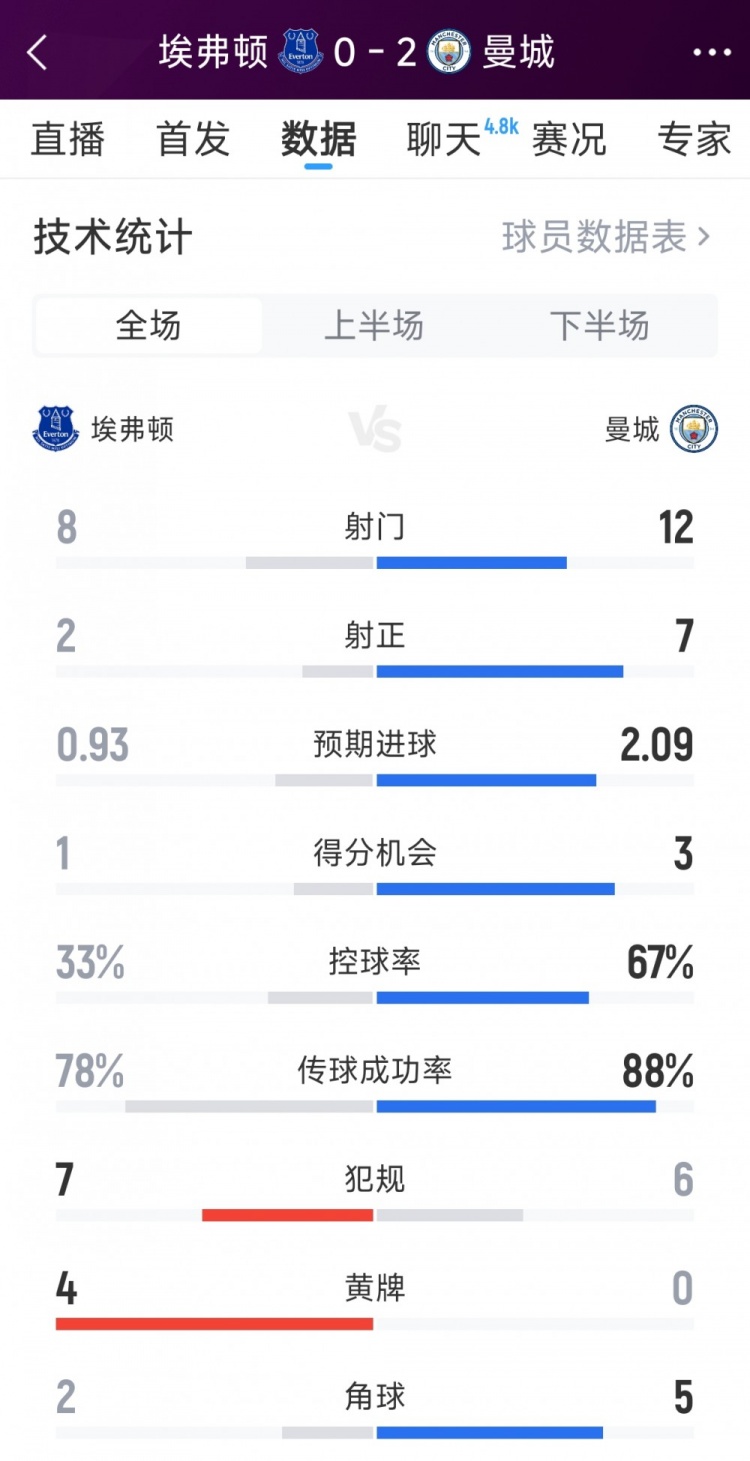Tap the 埃弗顿 team name in header
Viewport: 750px width, 1461px height.
click(213, 52)
